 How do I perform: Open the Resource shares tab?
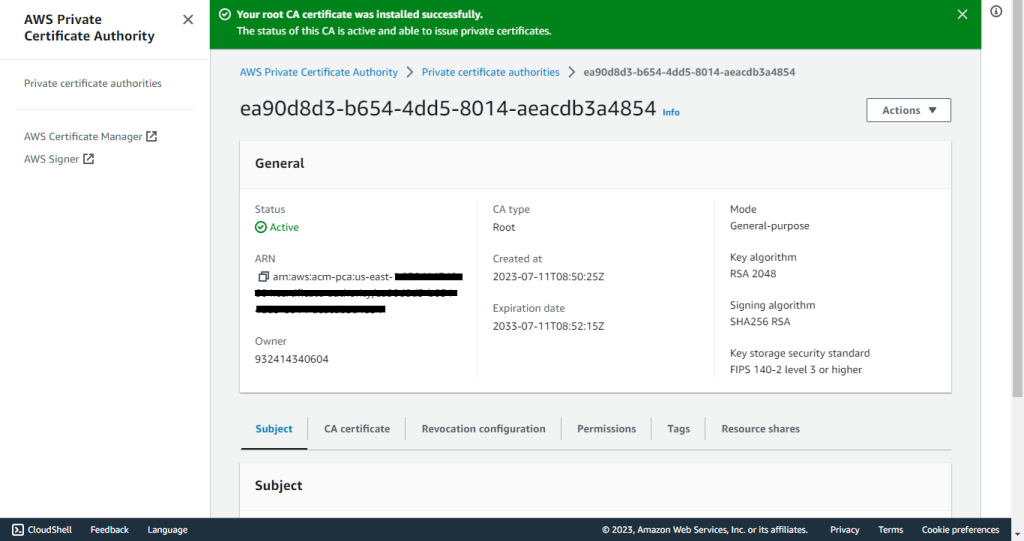click(x=760, y=429)
